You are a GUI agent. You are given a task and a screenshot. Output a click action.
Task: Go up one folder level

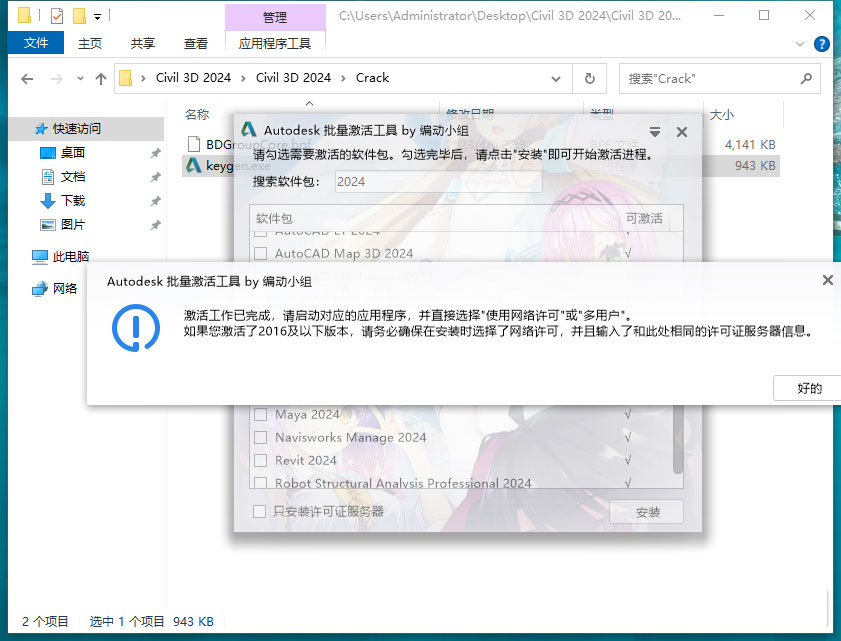pyautogui.click(x=101, y=79)
